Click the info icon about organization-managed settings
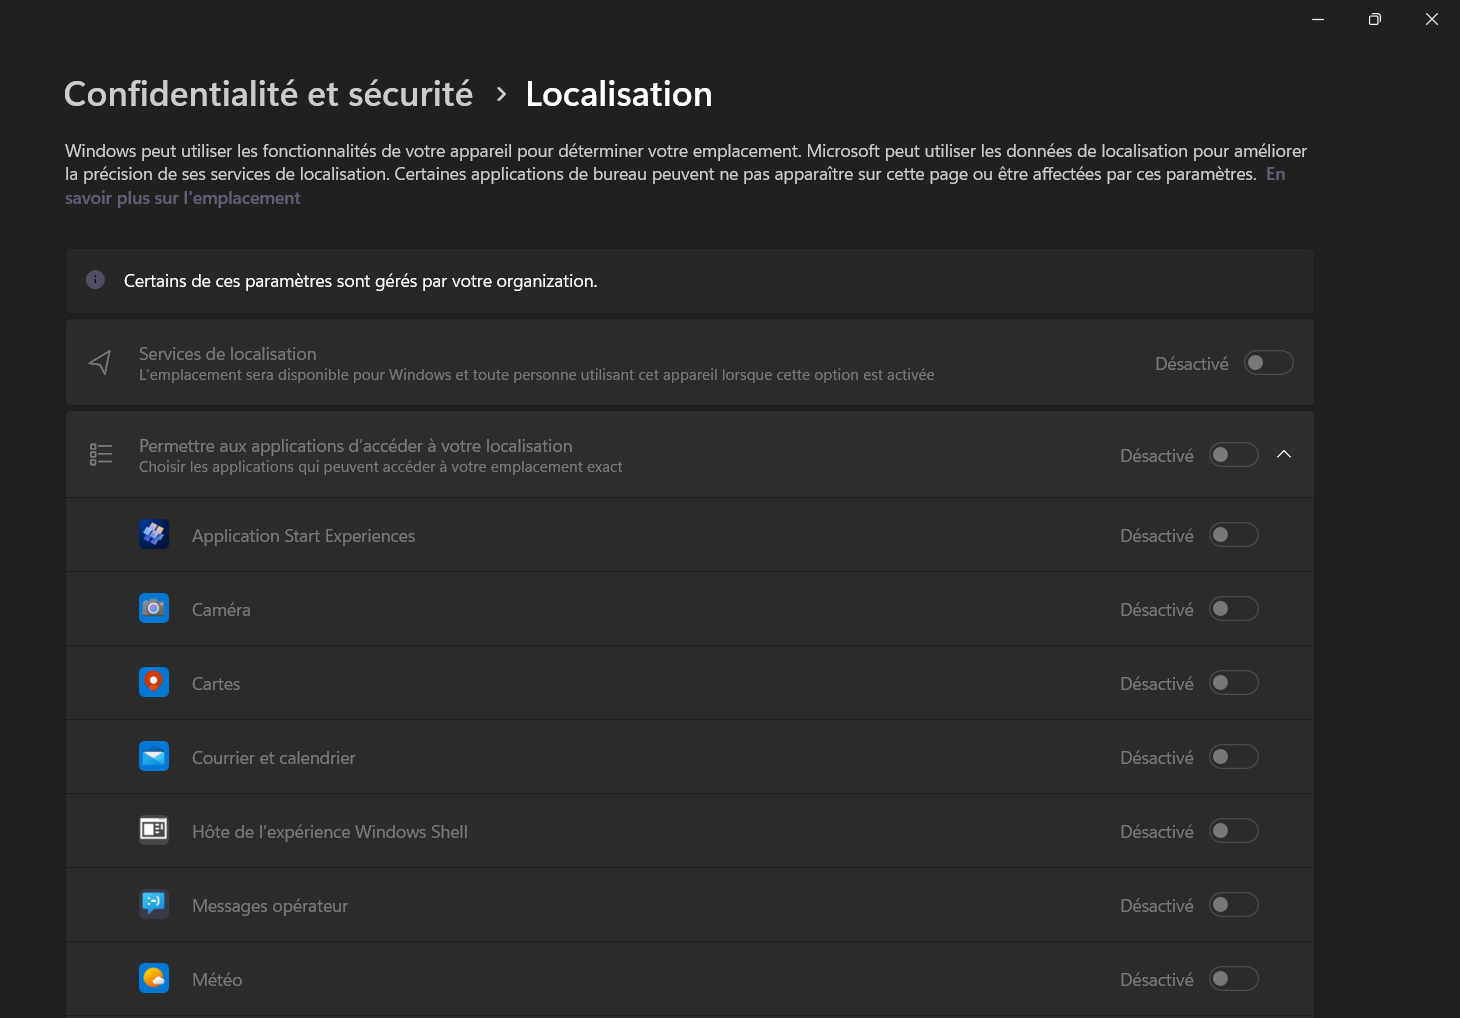The image size is (1460, 1018). tap(95, 280)
